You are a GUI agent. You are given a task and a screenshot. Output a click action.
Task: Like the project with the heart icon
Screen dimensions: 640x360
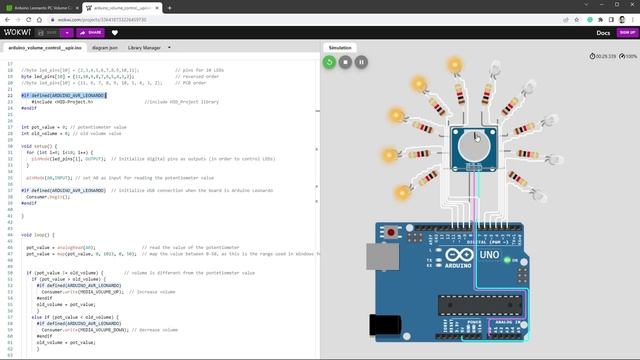[x=115, y=33]
